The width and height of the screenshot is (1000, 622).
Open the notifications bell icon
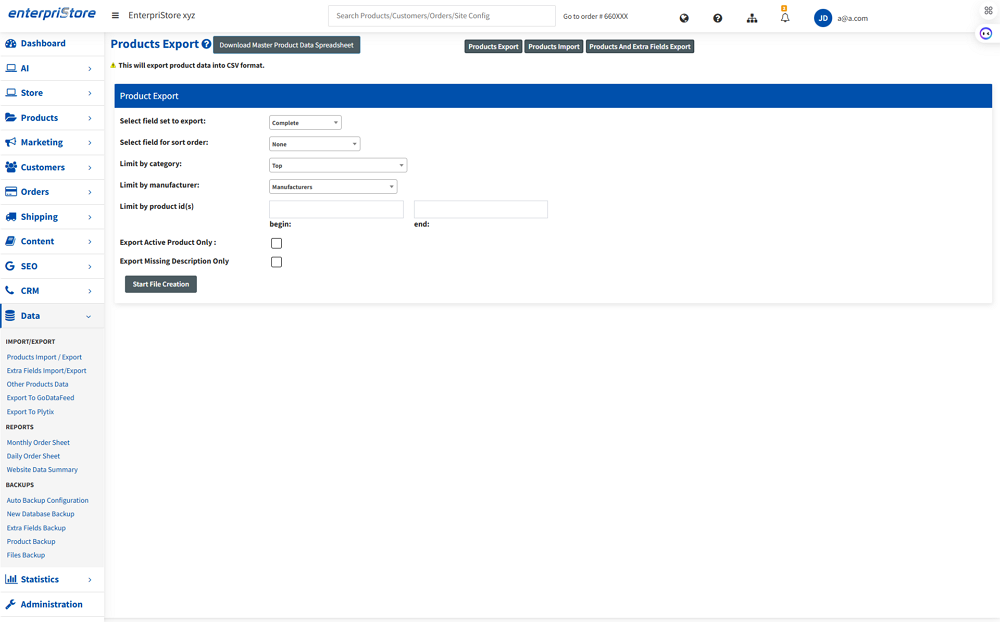785,18
